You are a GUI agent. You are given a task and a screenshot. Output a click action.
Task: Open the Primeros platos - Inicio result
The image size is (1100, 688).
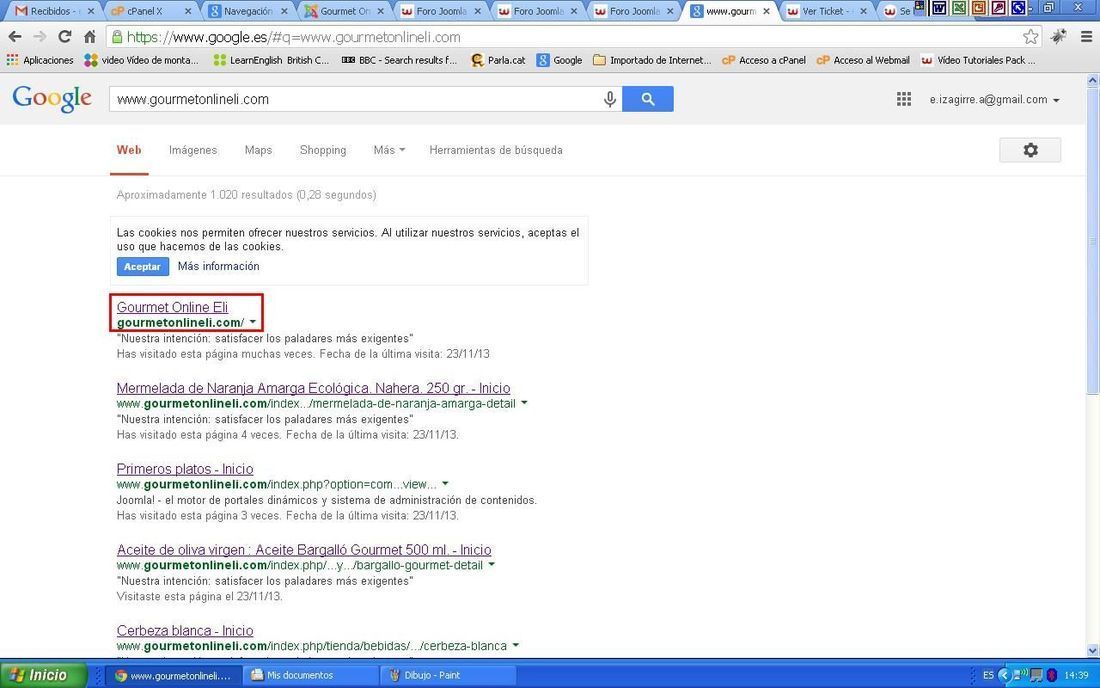pyautogui.click(x=185, y=468)
